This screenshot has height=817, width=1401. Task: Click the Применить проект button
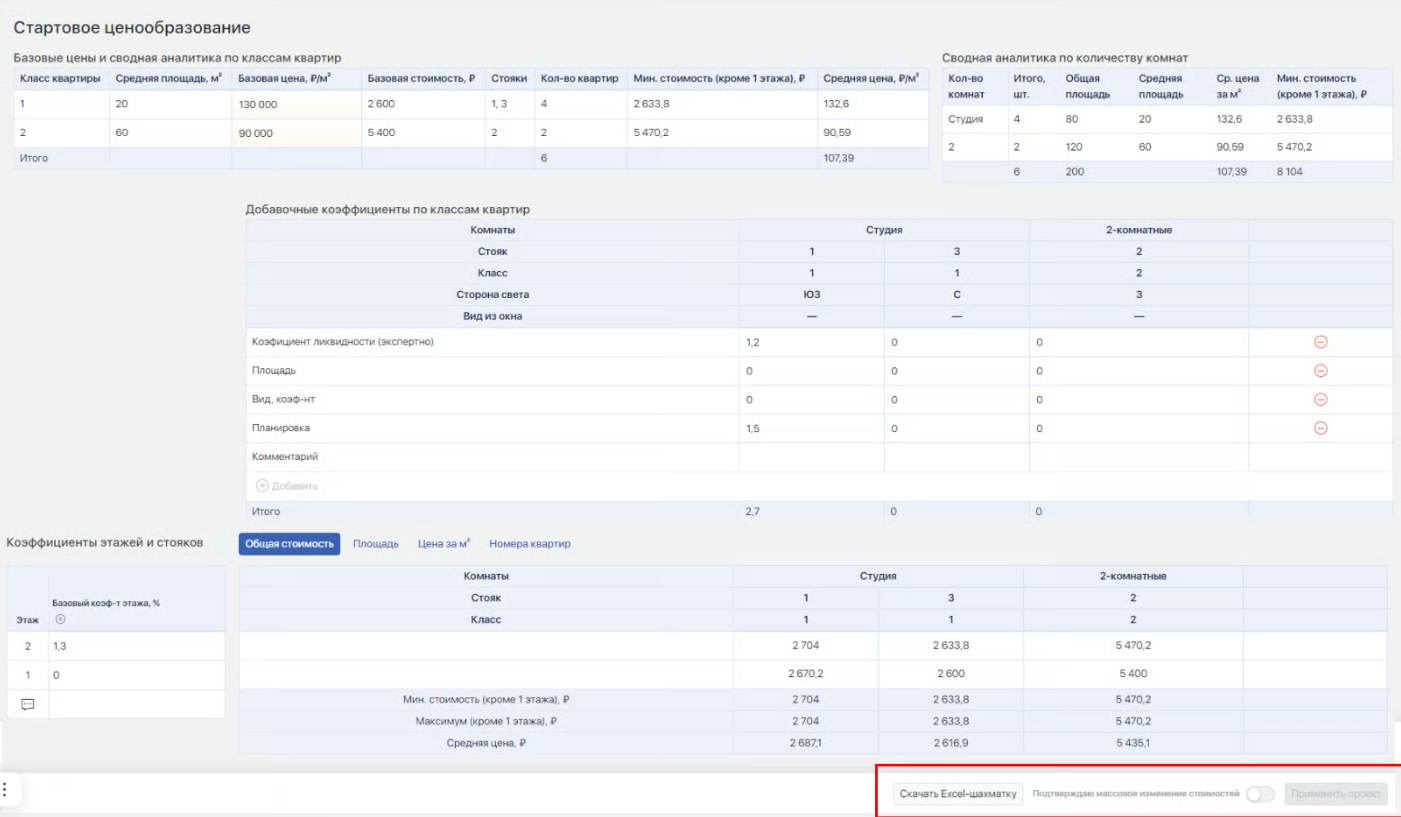1336,794
